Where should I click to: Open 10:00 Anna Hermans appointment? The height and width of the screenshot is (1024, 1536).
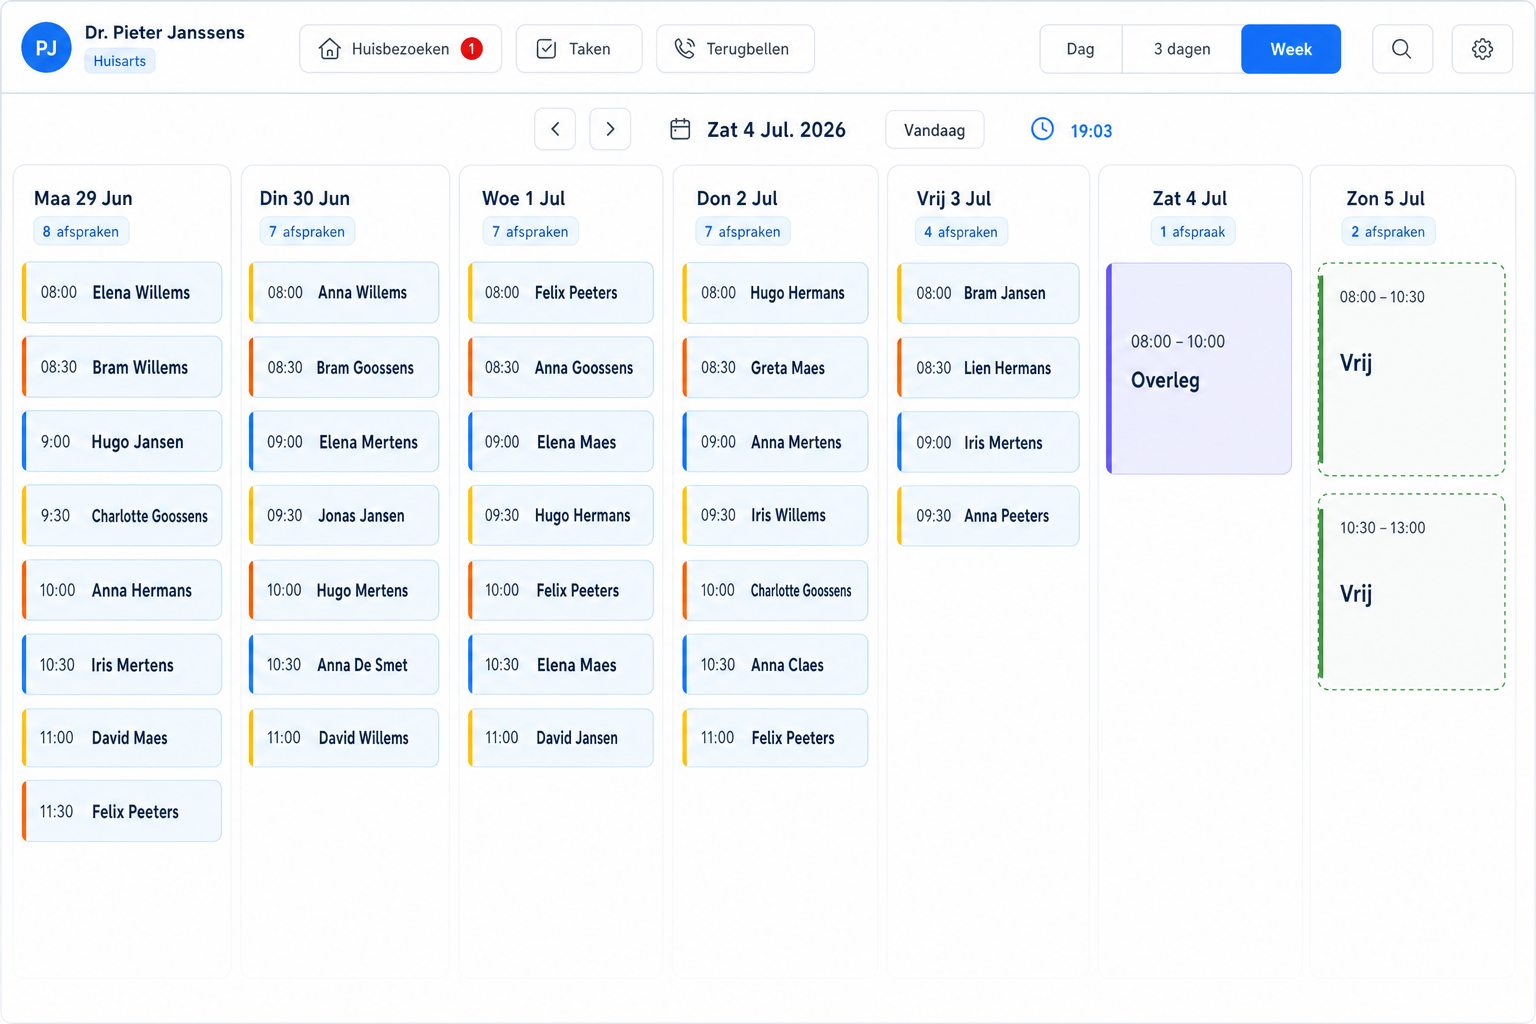pos(122,590)
